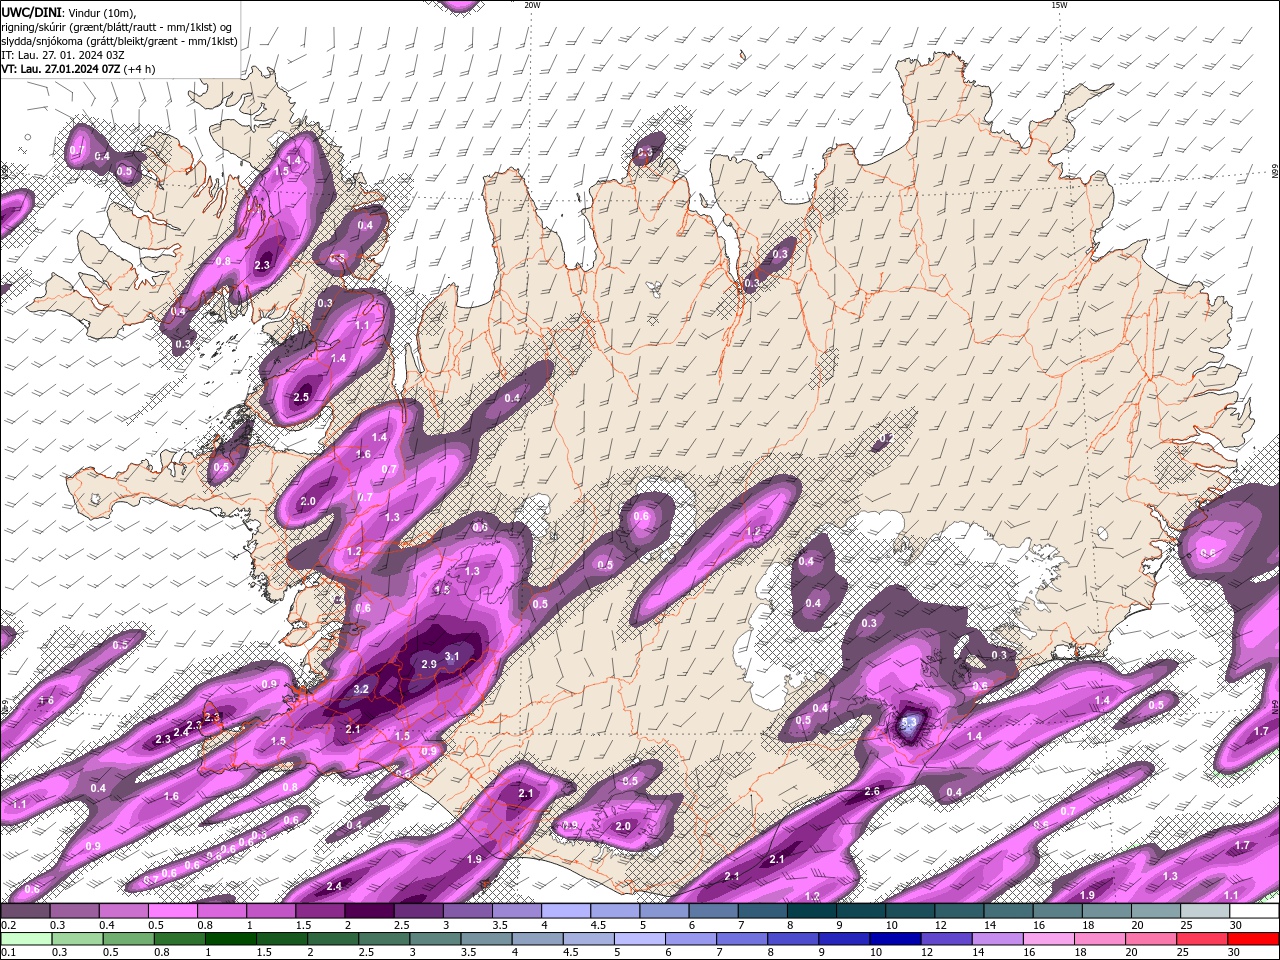Click the 3.2 precipitation value on the map
This screenshot has width=1280, height=960.
coord(362,689)
